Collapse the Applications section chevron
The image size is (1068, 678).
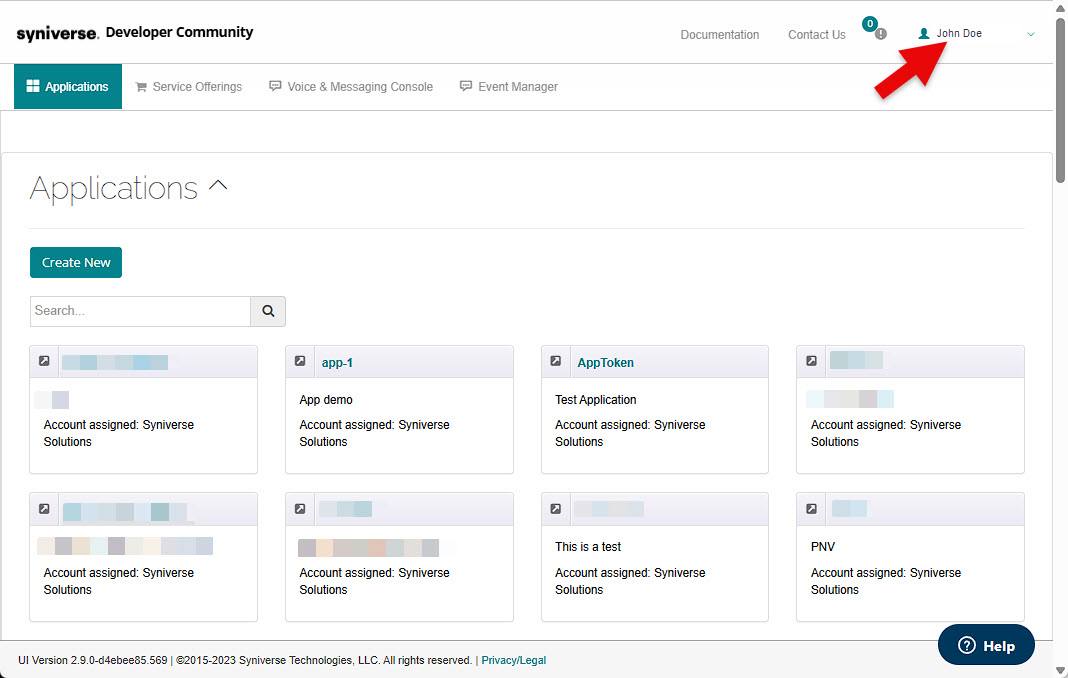[x=218, y=186]
